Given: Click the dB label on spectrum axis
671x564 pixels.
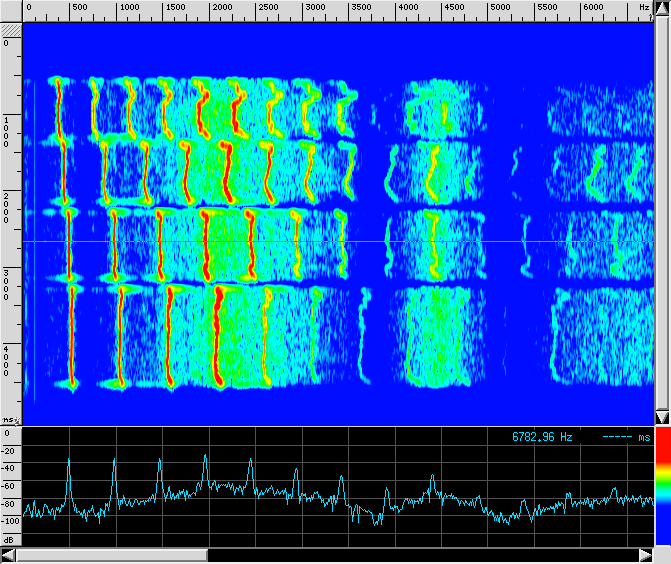Looking at the screenshot, I should [x=8, y=540].
